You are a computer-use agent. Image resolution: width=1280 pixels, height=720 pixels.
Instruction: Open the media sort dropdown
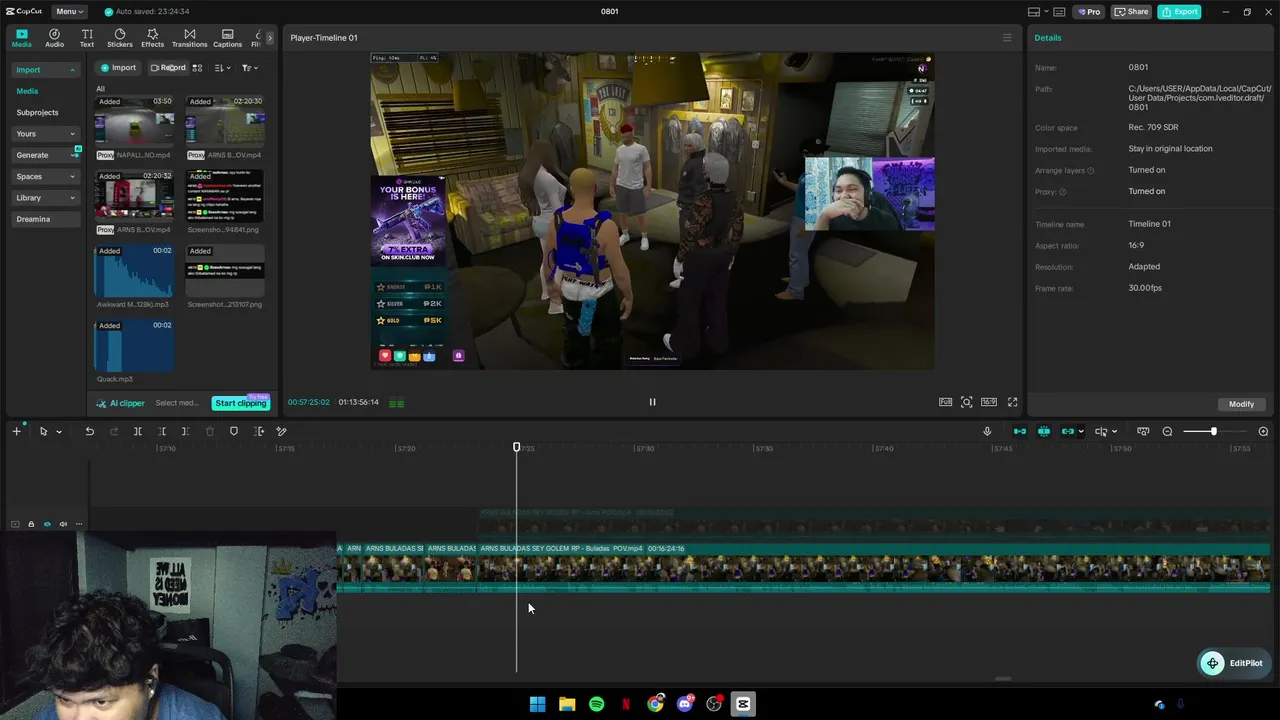pos(223,68)
